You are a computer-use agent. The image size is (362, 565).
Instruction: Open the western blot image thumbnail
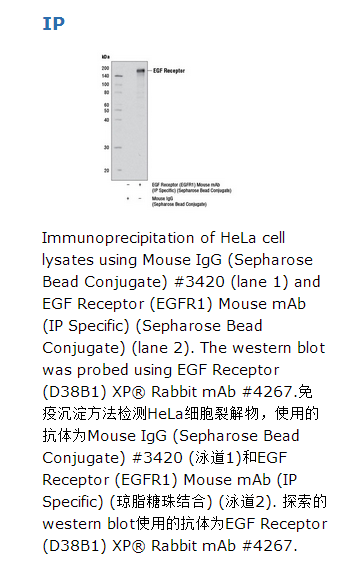[x=166, y=130]
